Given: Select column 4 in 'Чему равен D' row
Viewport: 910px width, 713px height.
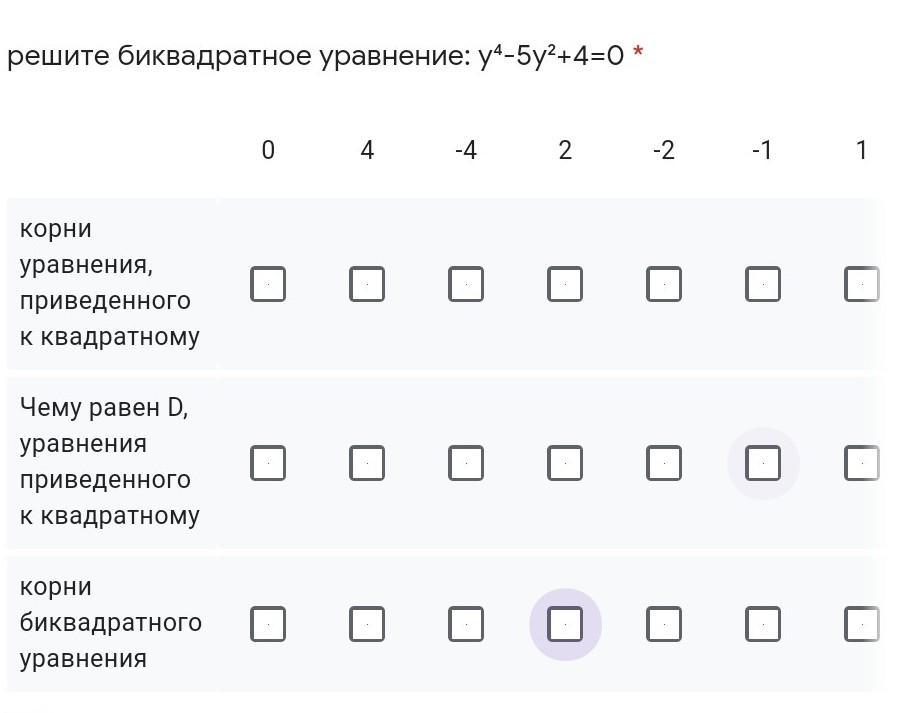Looking at the screenshot, I should (367, 464).
